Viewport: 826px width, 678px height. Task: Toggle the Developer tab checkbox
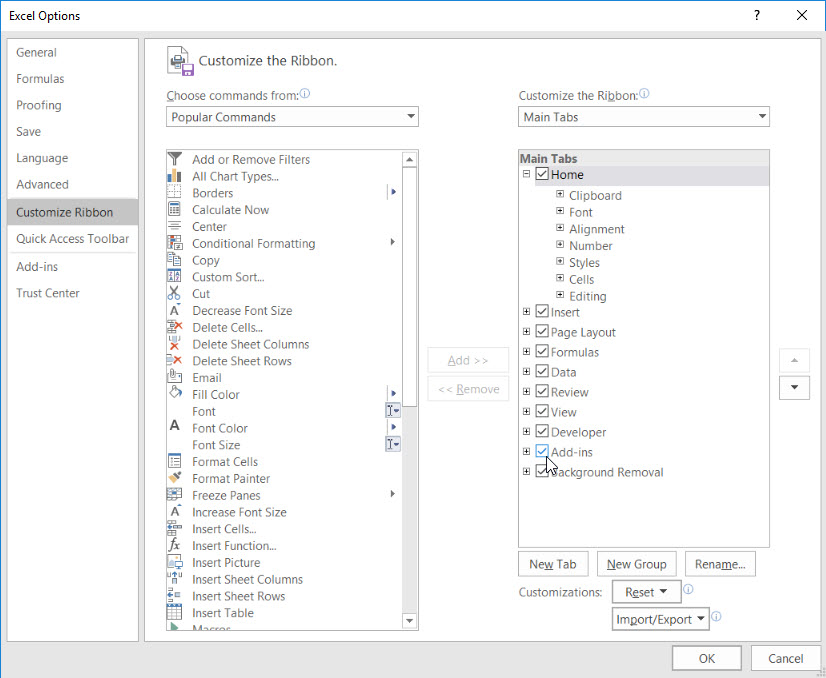pyautogui.click(x=542, y=431)
